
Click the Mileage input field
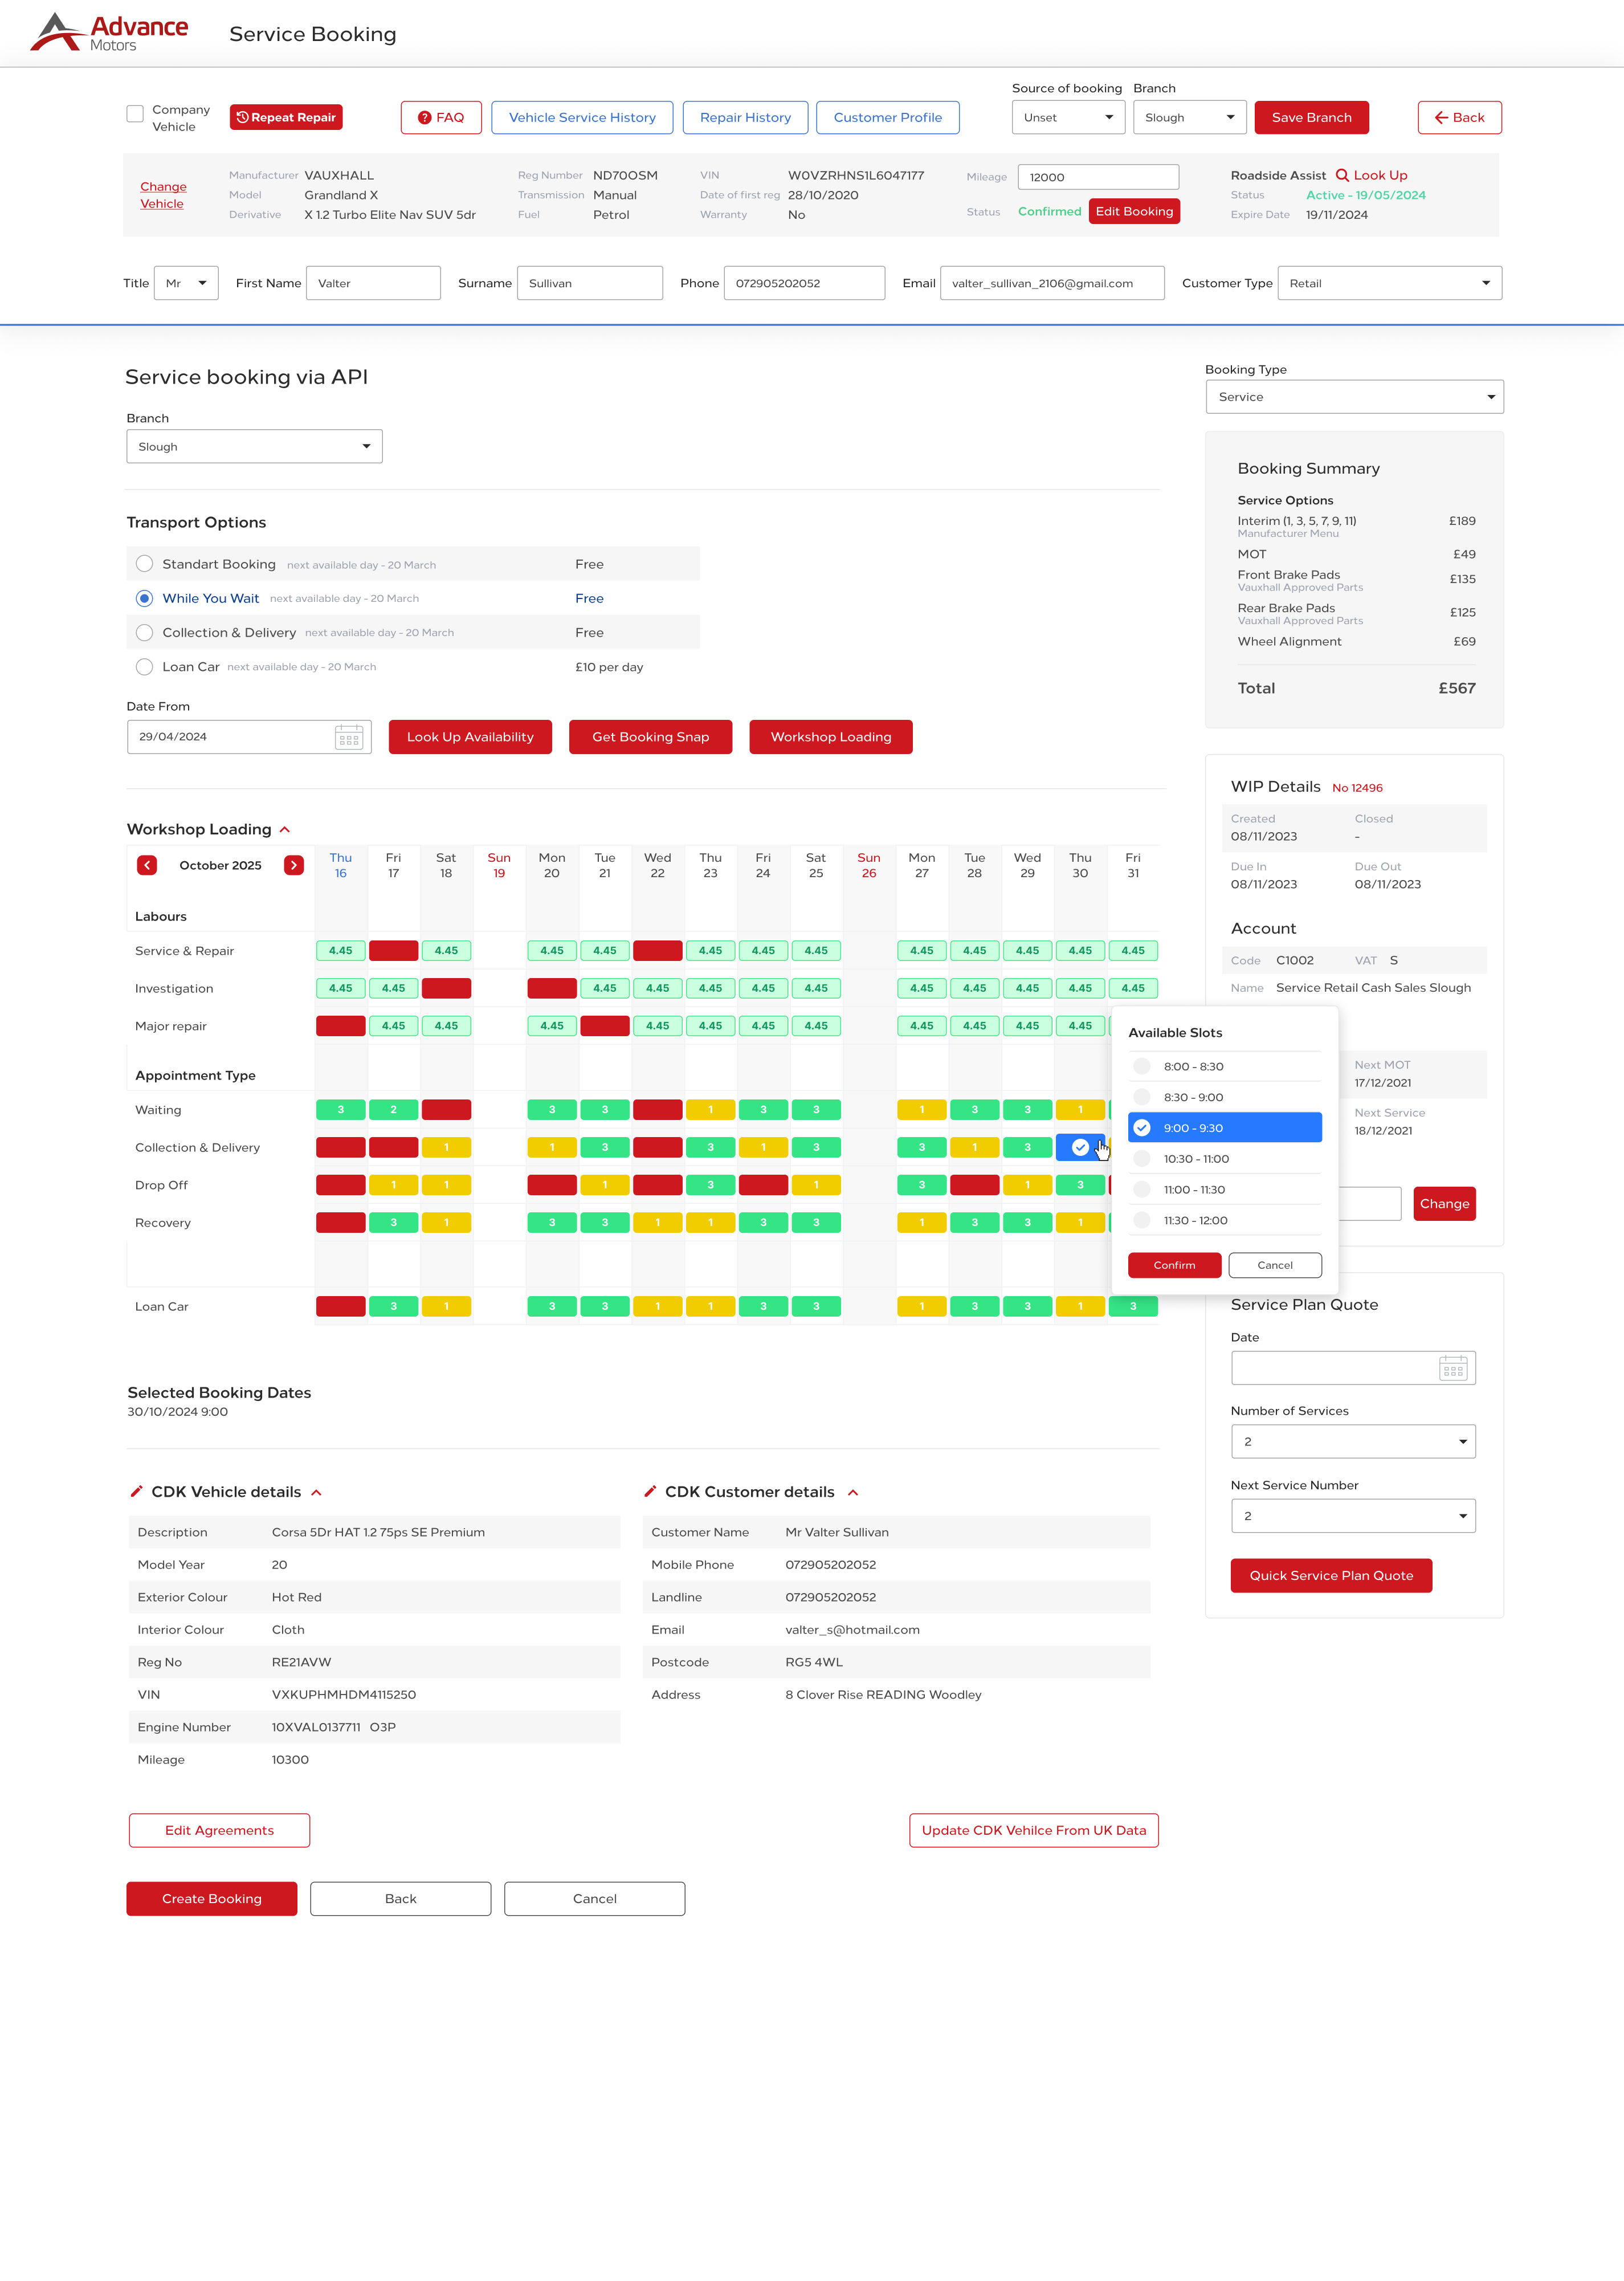point(1098,177)
